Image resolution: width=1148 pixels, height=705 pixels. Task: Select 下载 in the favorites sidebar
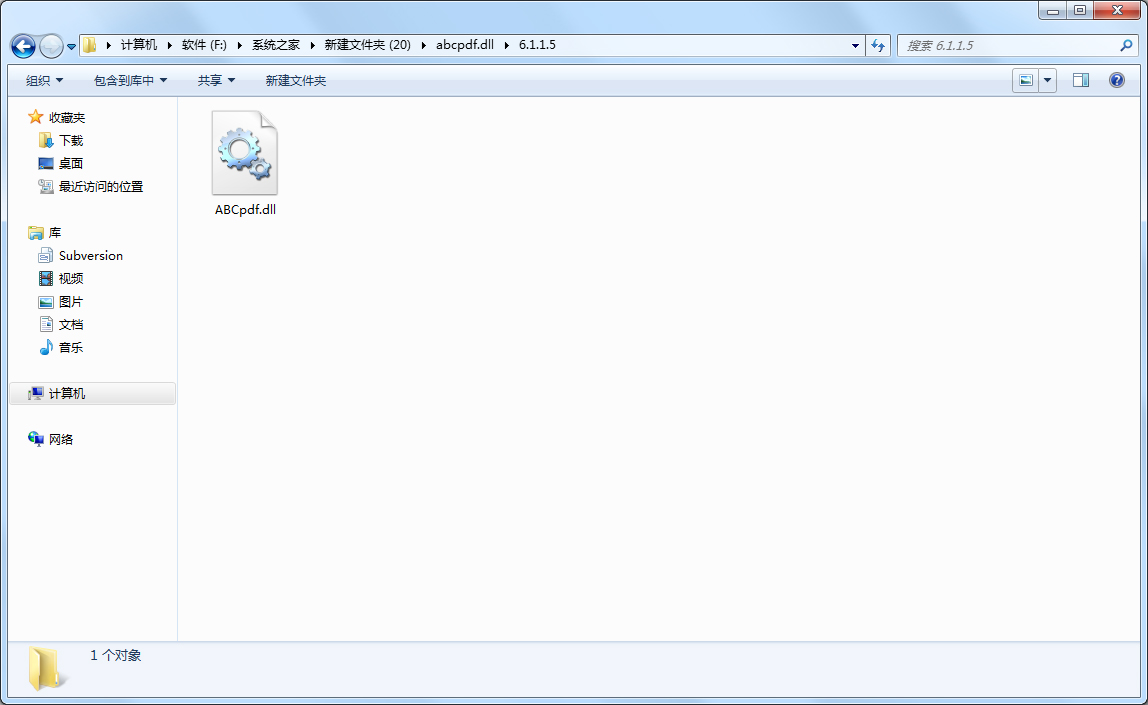tap(70, 141)
